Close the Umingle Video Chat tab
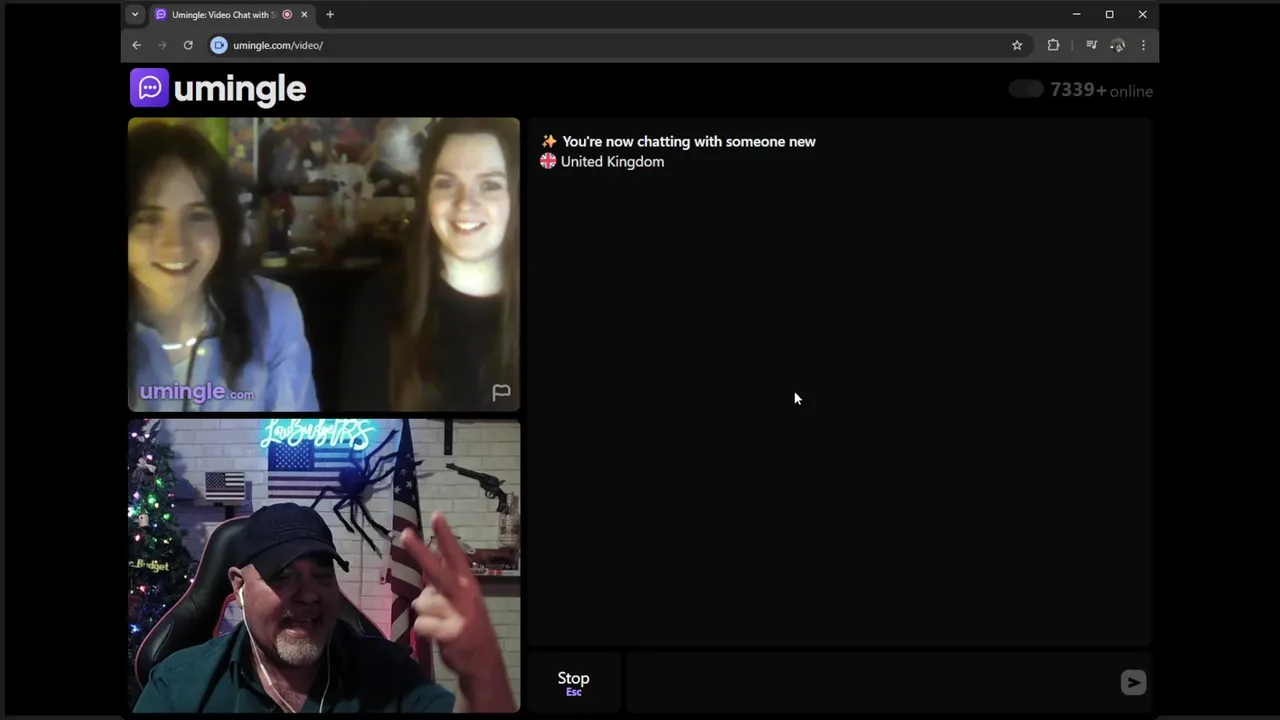 point(304,15)
